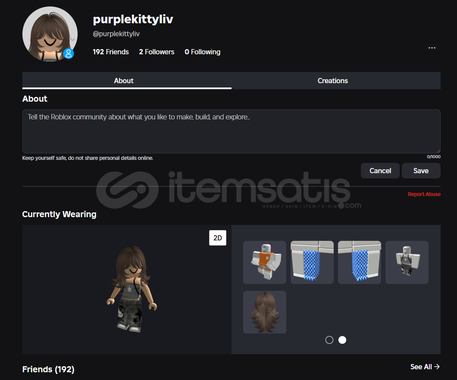This screenshot has height=380, width=457.
Task: Toggle the 2D avatar view button
Action: [x=218, y=238]
